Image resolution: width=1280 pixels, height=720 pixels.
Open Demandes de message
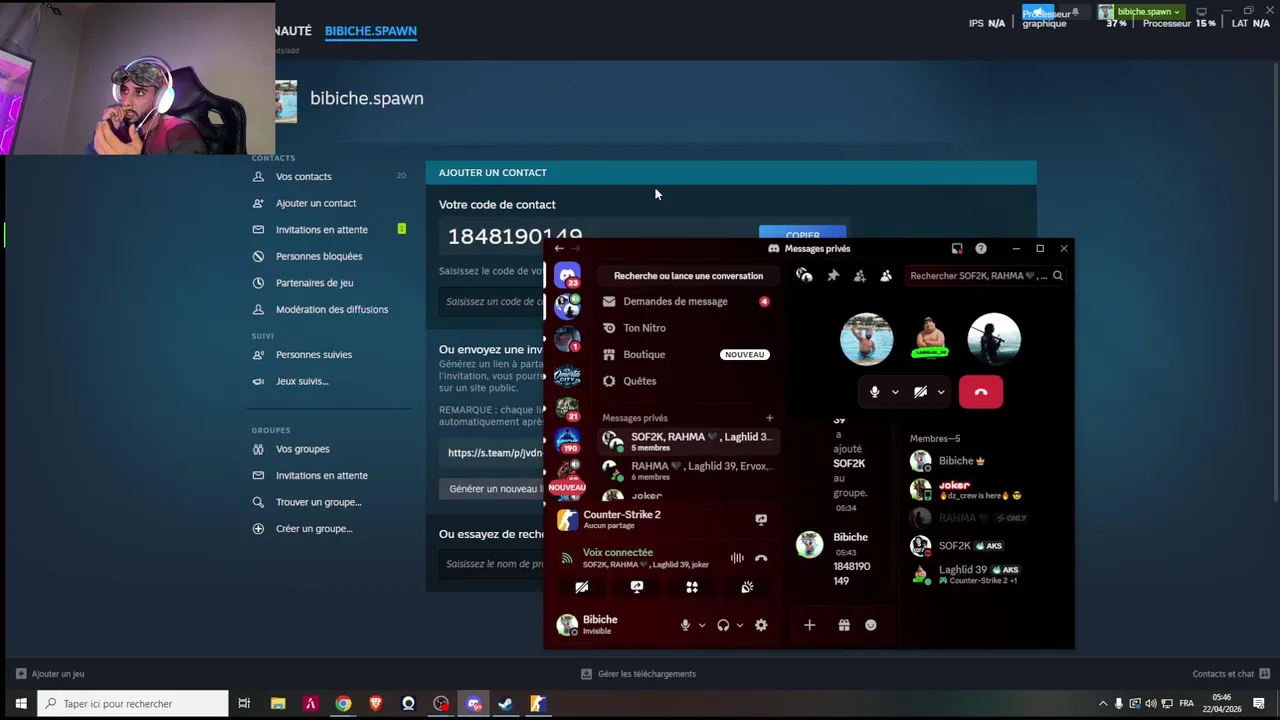point(686,301)
